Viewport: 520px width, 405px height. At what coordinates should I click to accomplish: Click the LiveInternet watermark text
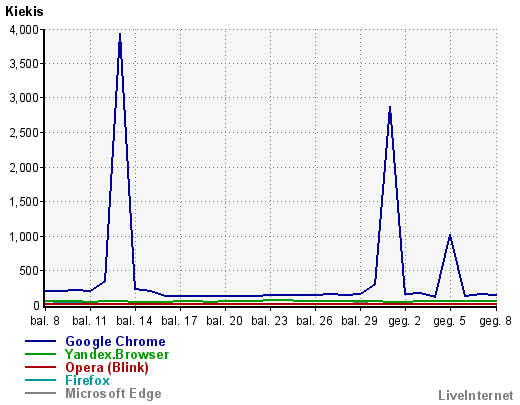[476, 395]
